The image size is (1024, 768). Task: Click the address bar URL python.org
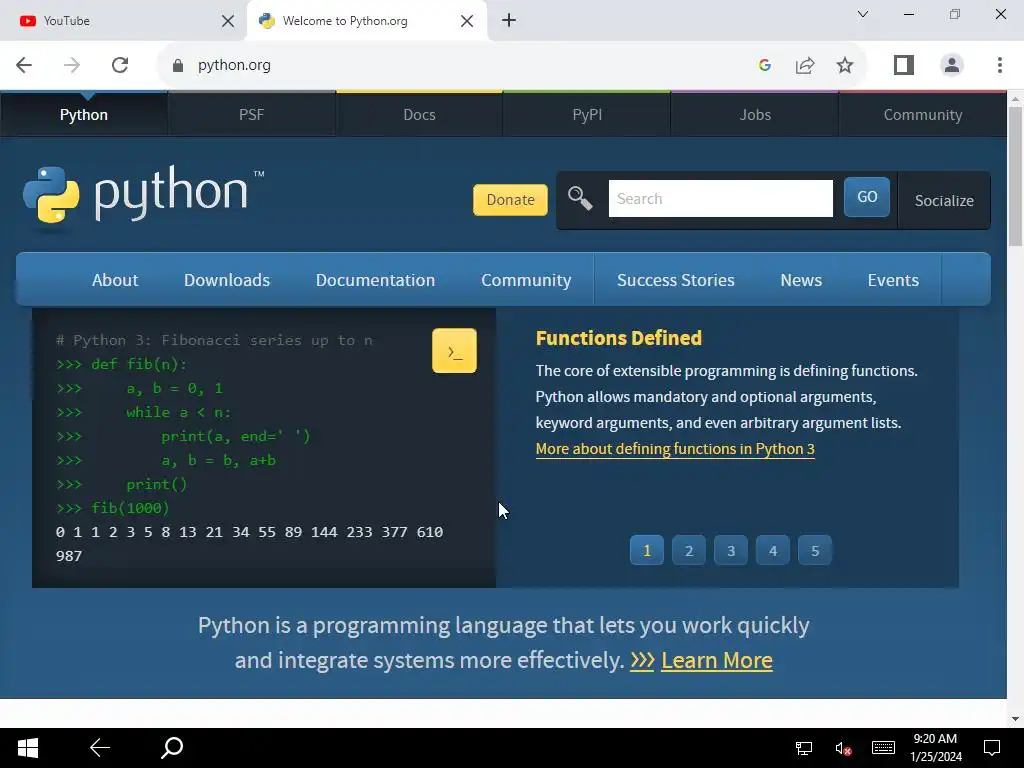[234, 65]
